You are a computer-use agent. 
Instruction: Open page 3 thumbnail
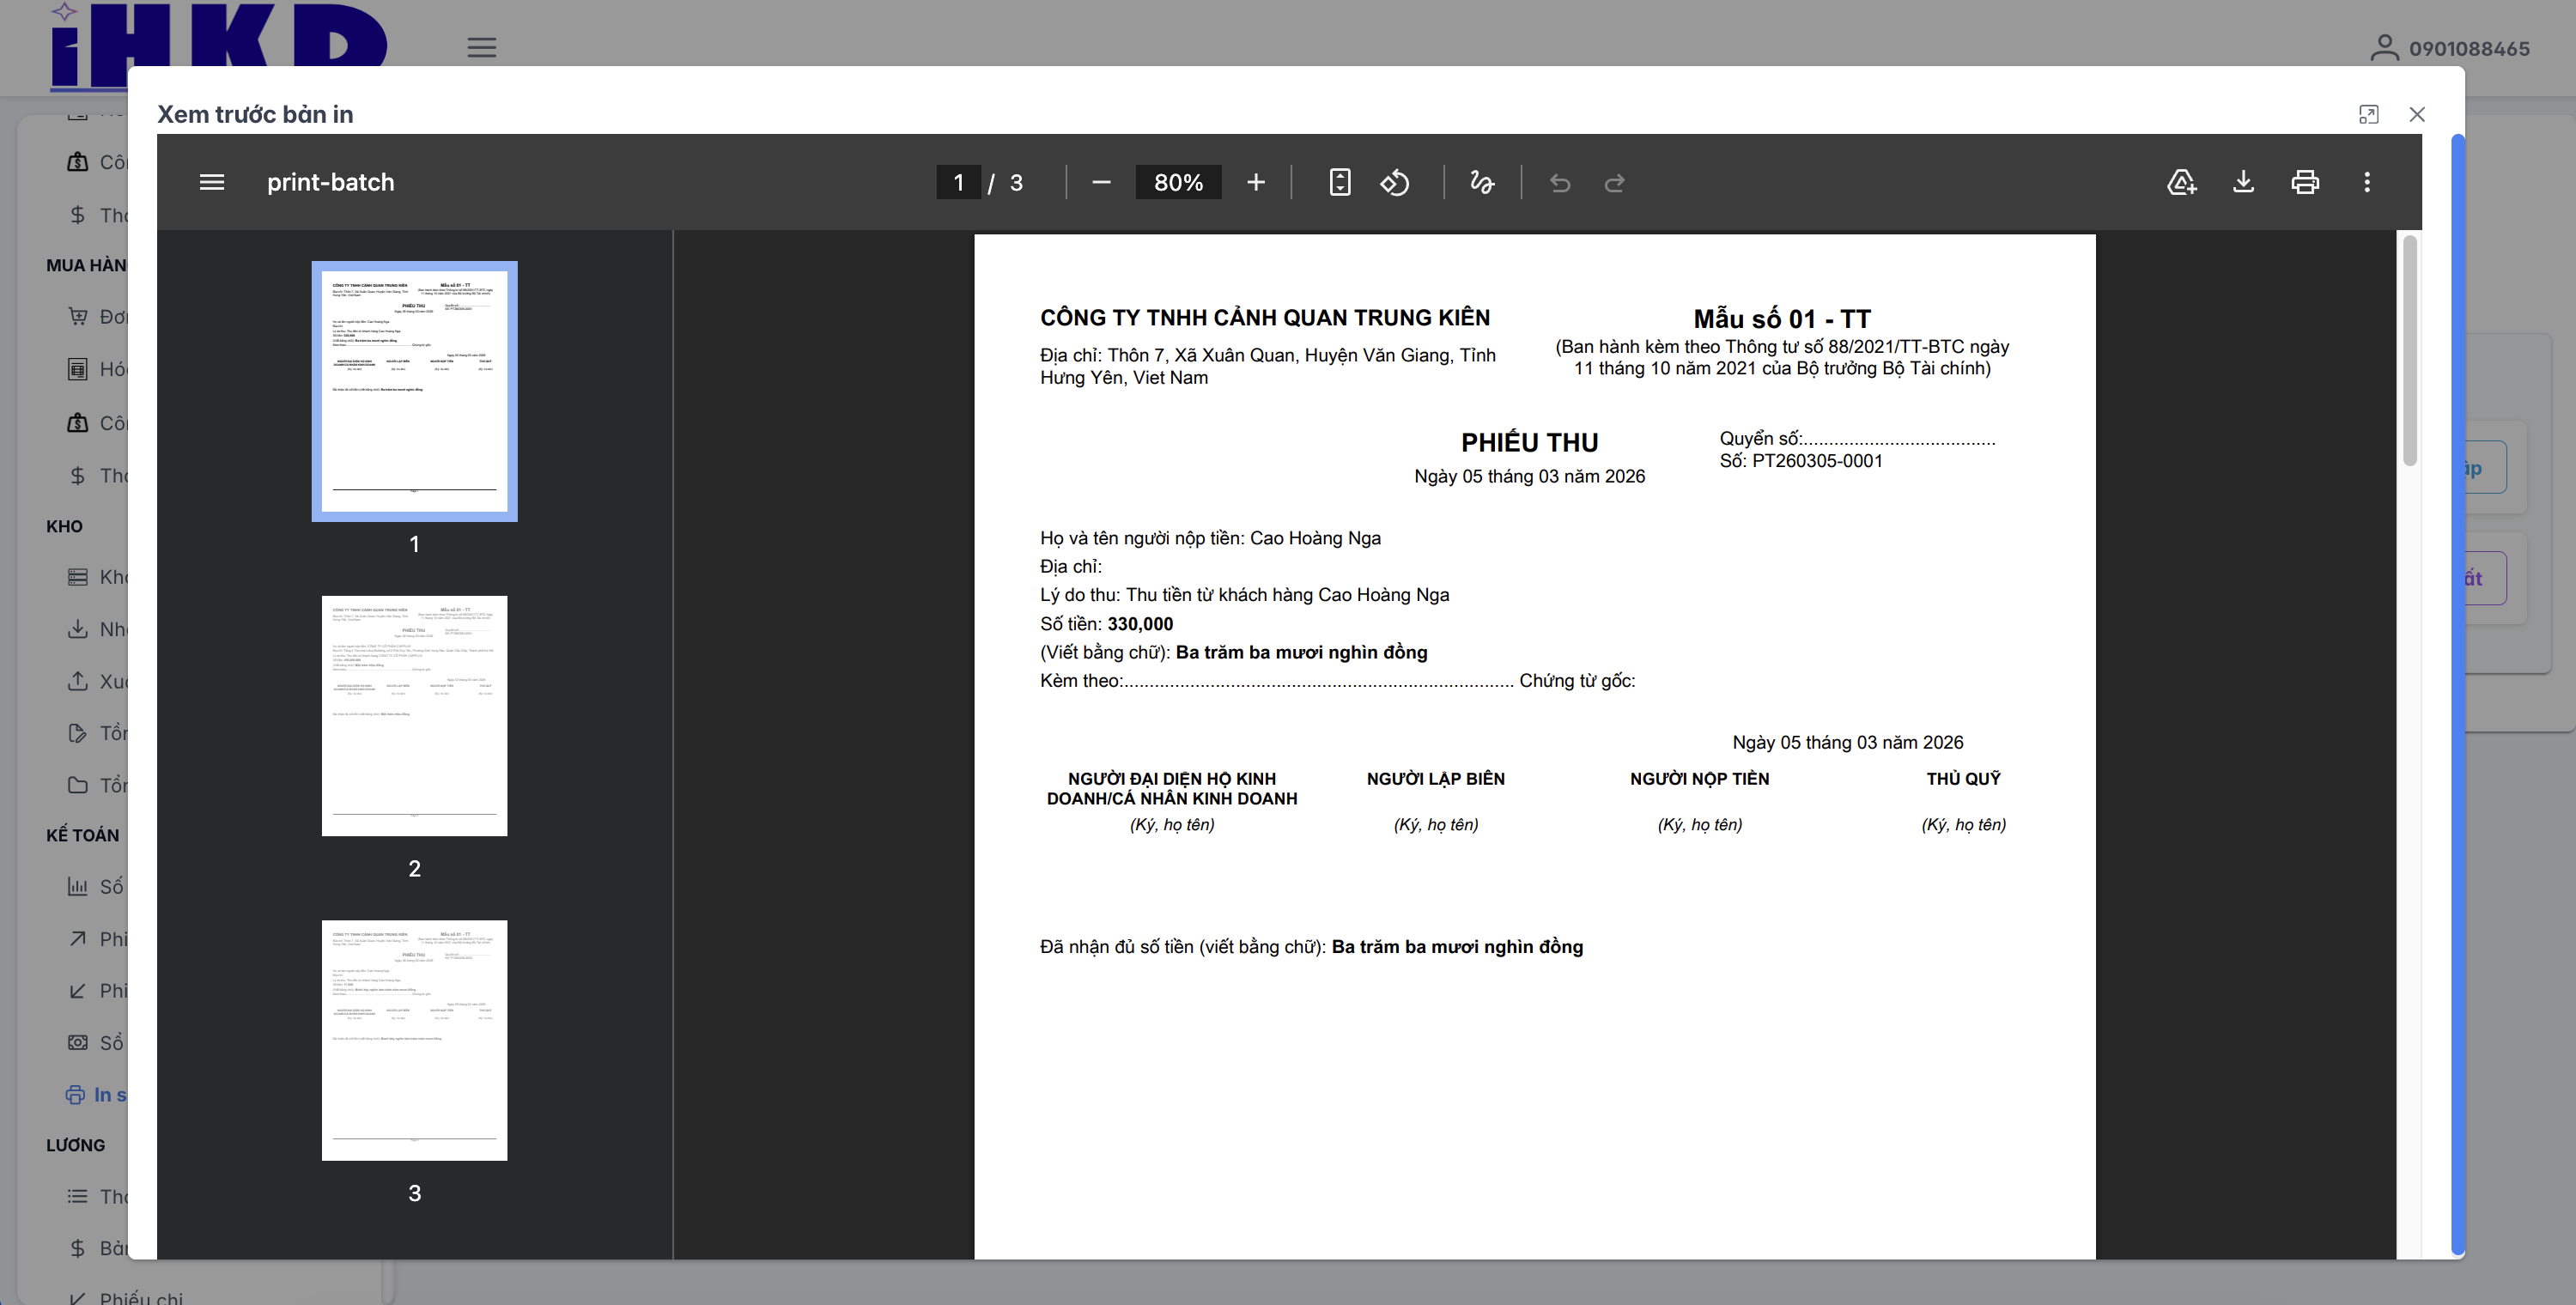pos(414,1040)
